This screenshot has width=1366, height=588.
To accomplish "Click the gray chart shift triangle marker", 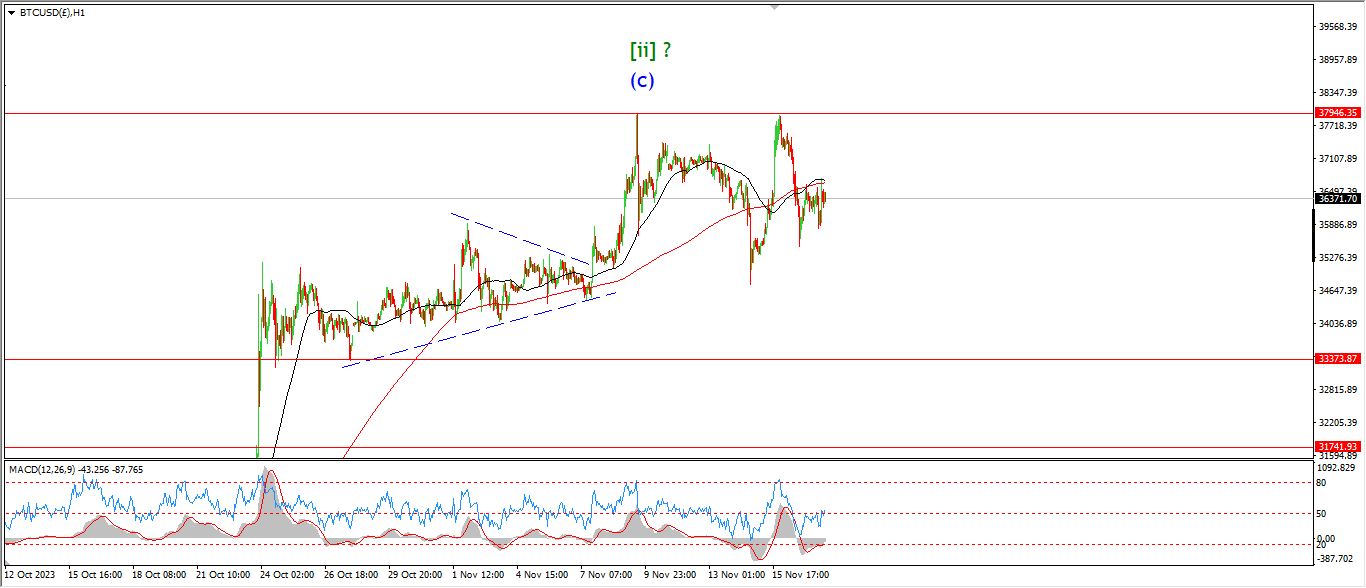I will click(x=774, y=7).
